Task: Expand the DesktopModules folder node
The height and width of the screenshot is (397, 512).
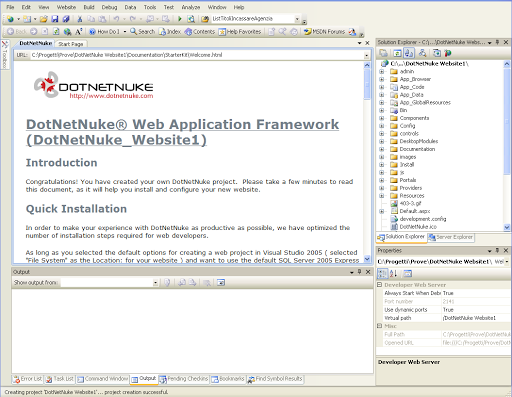Action: click(382, 141)
